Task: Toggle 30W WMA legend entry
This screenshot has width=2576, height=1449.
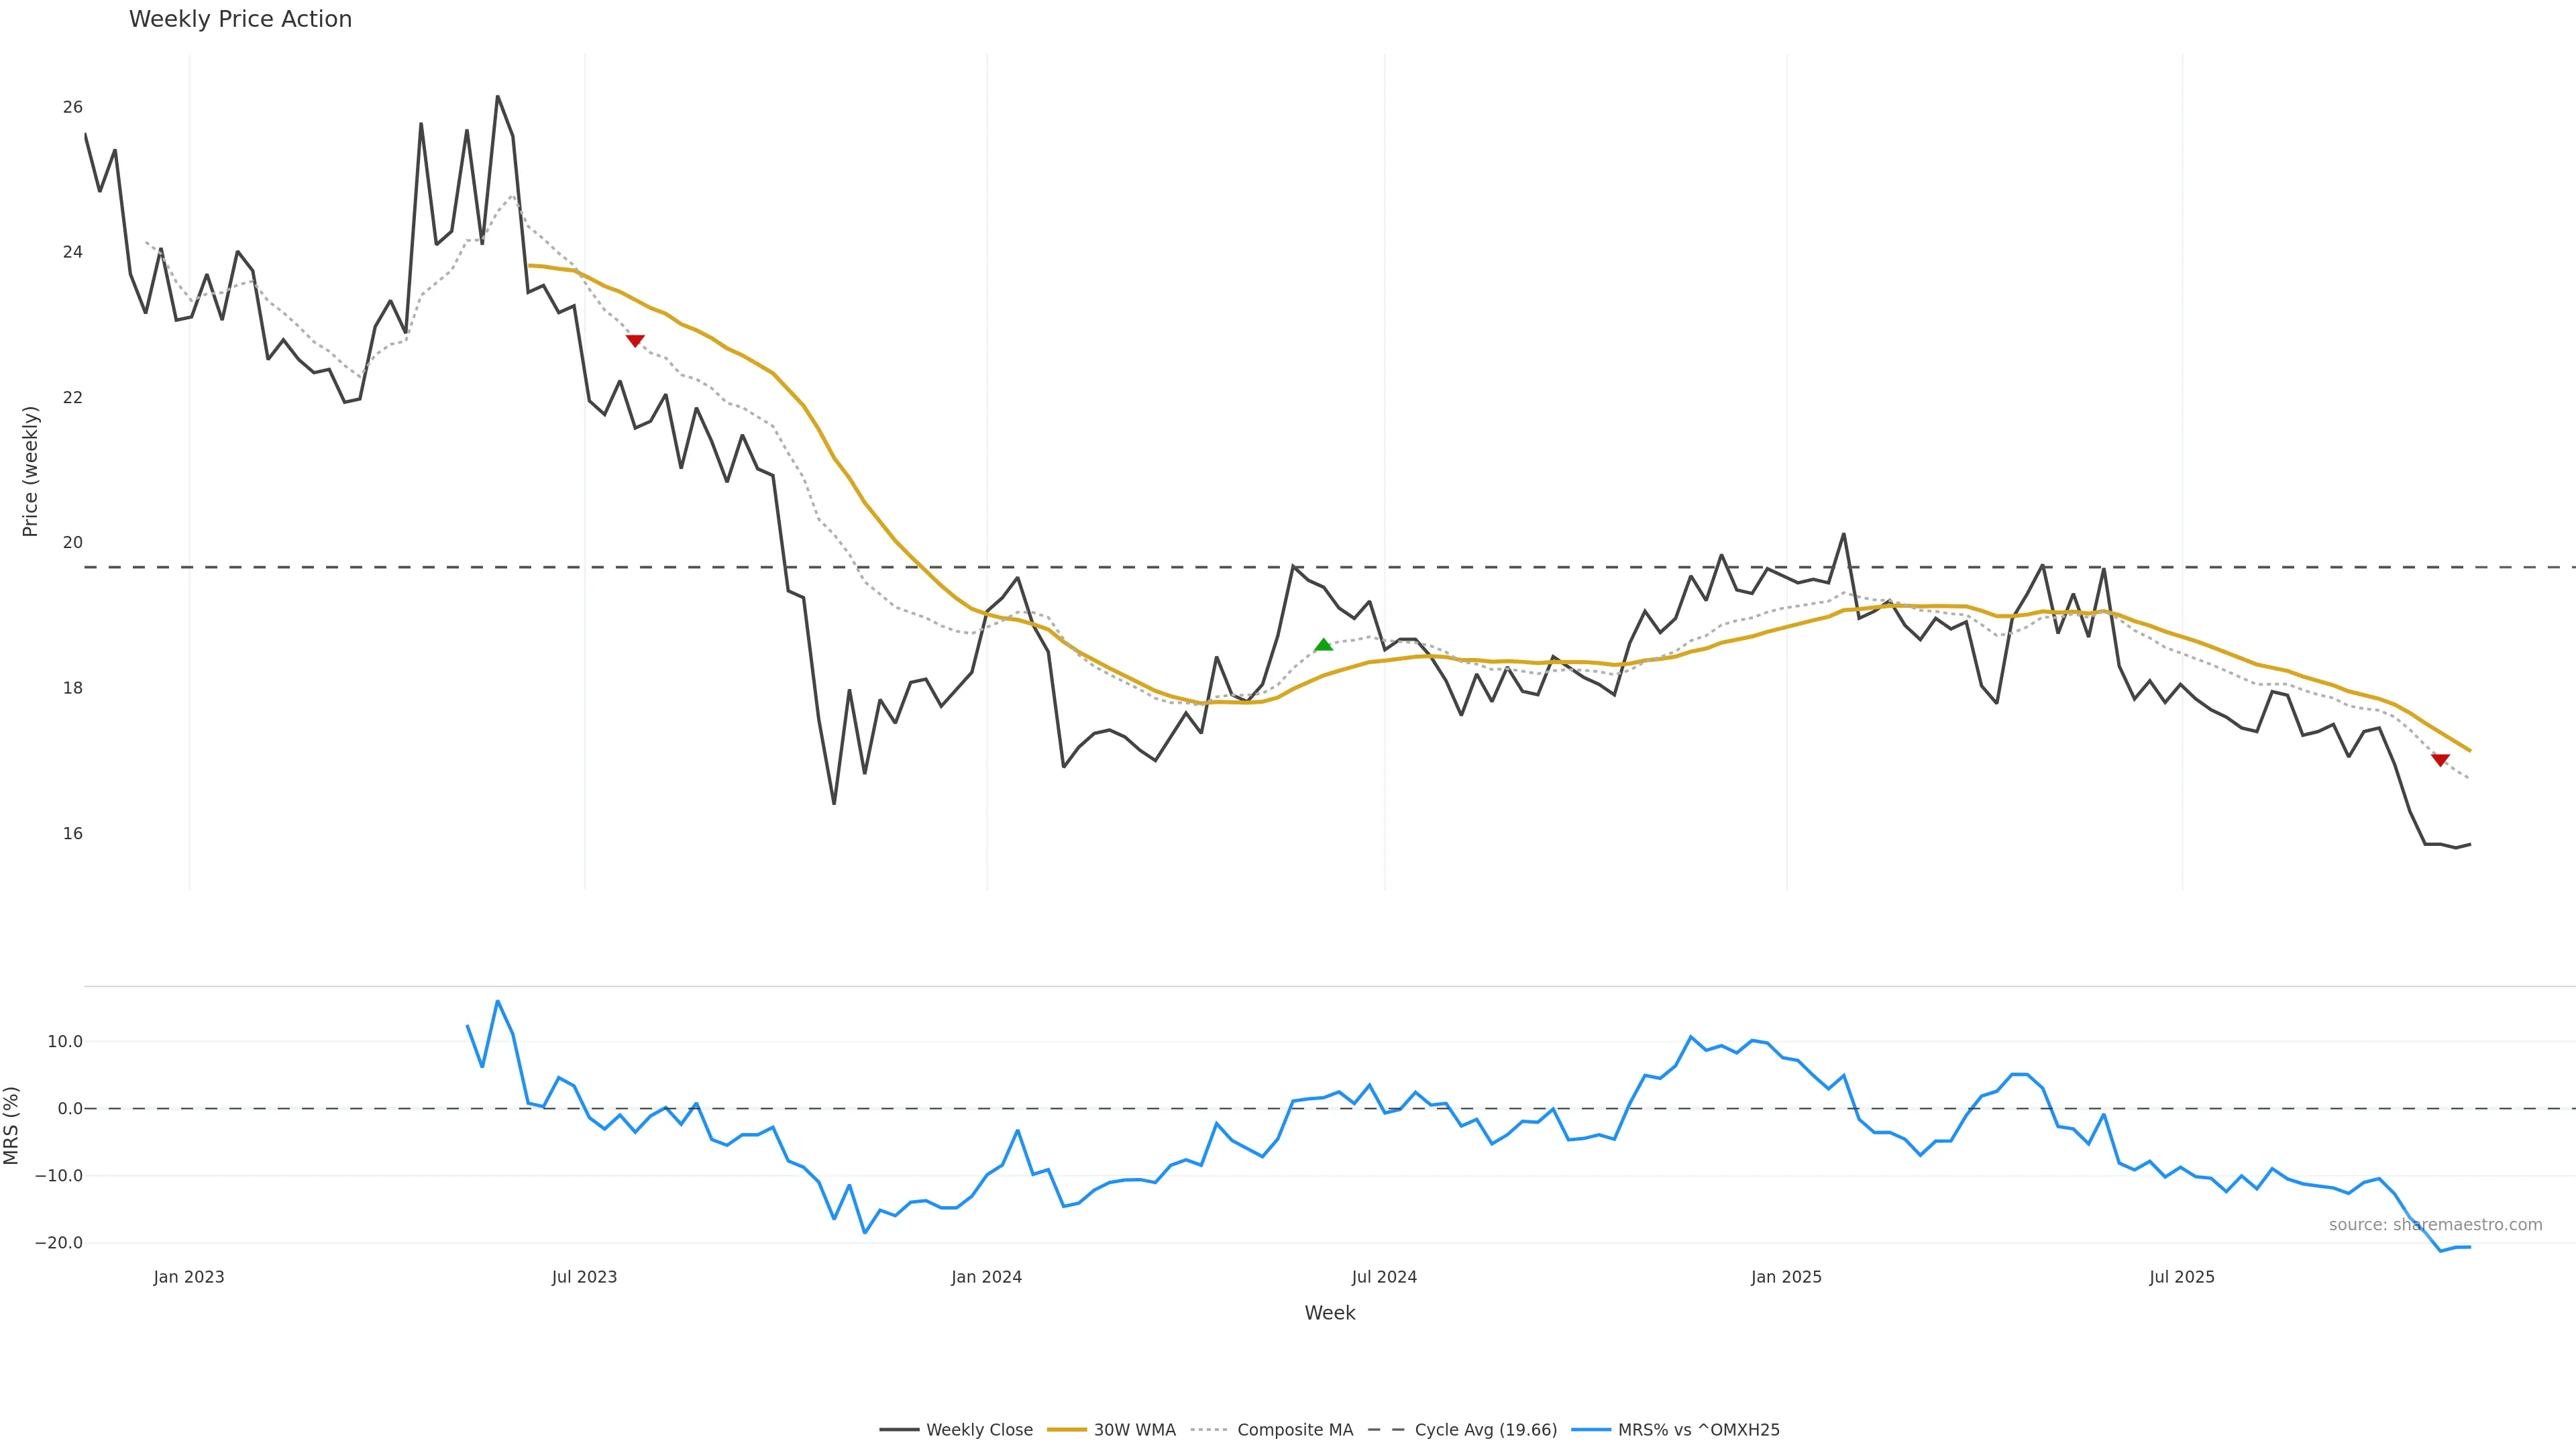Action: point(1134,1430)
